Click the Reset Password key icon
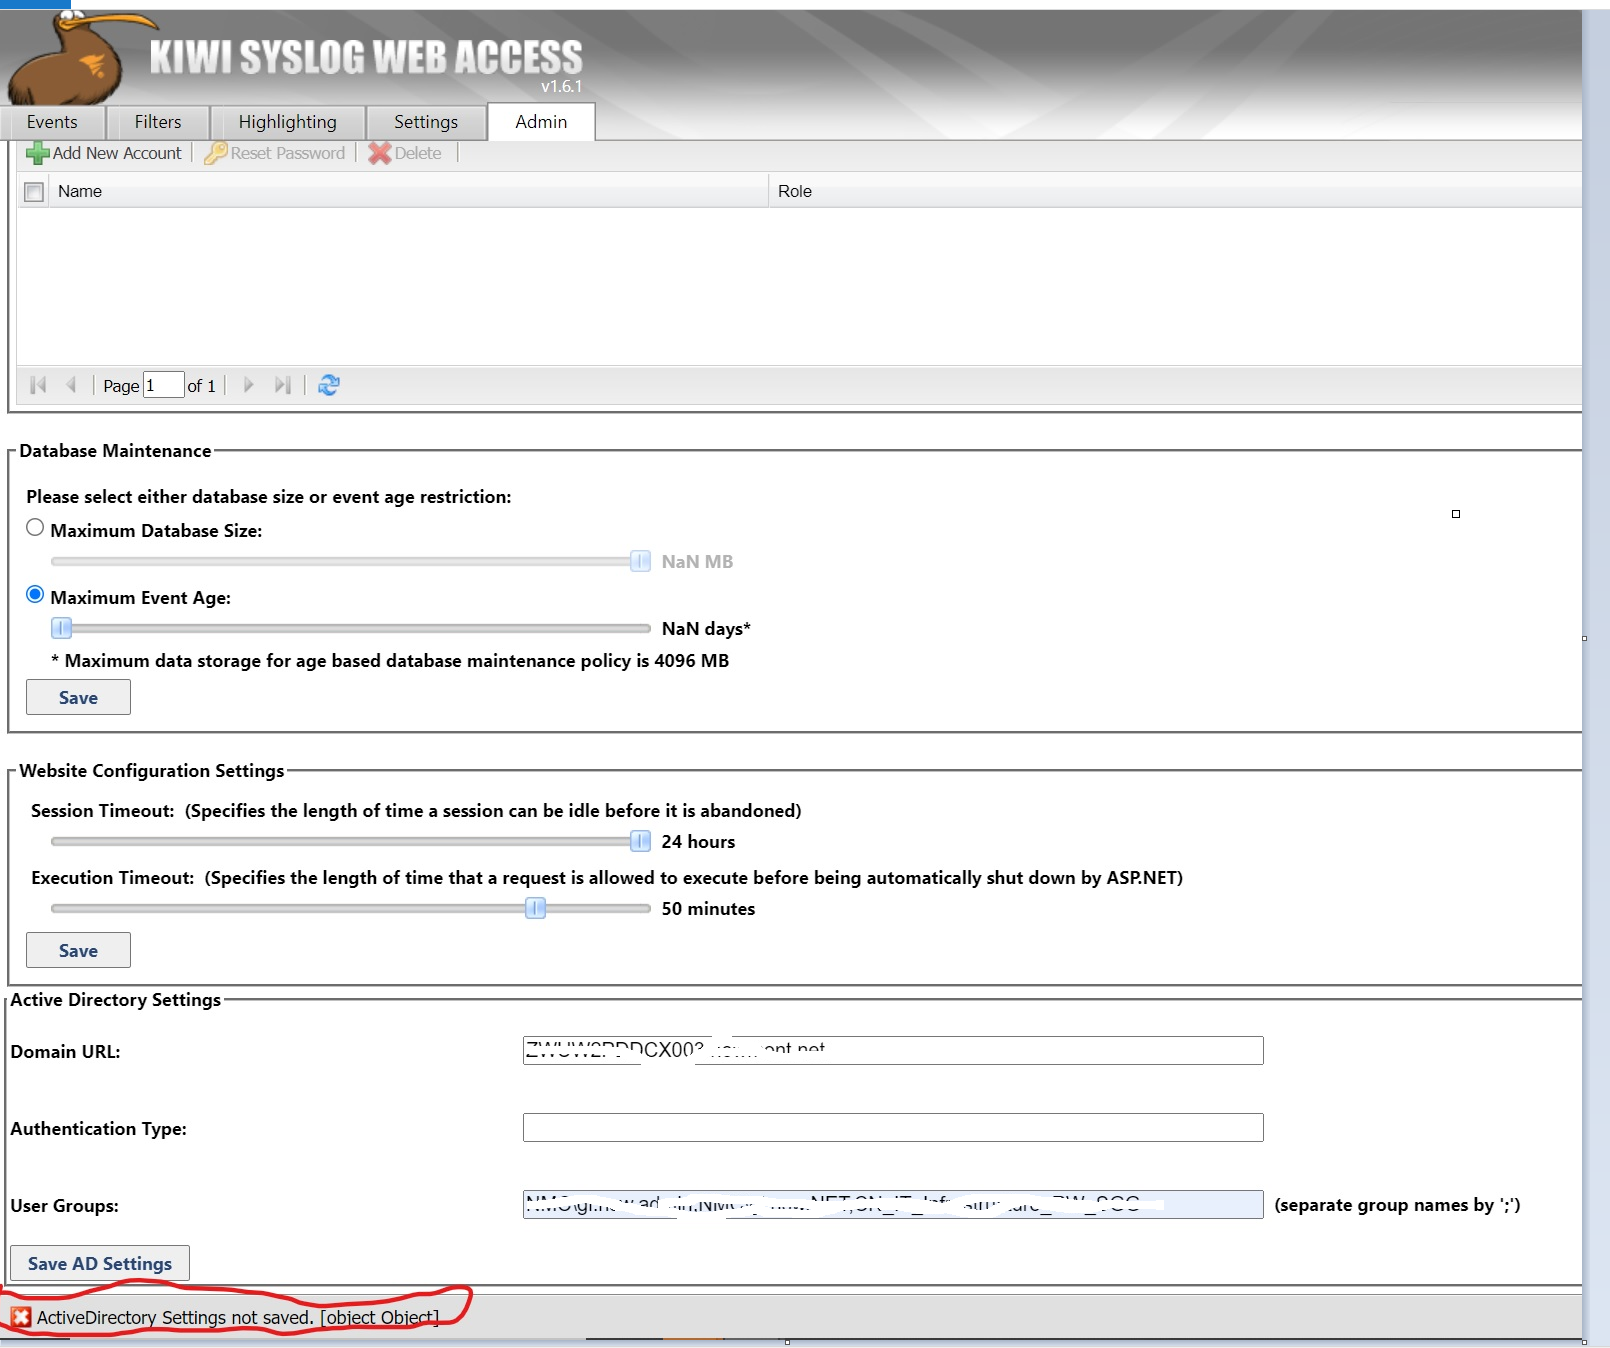 click(x=215, y=153)
